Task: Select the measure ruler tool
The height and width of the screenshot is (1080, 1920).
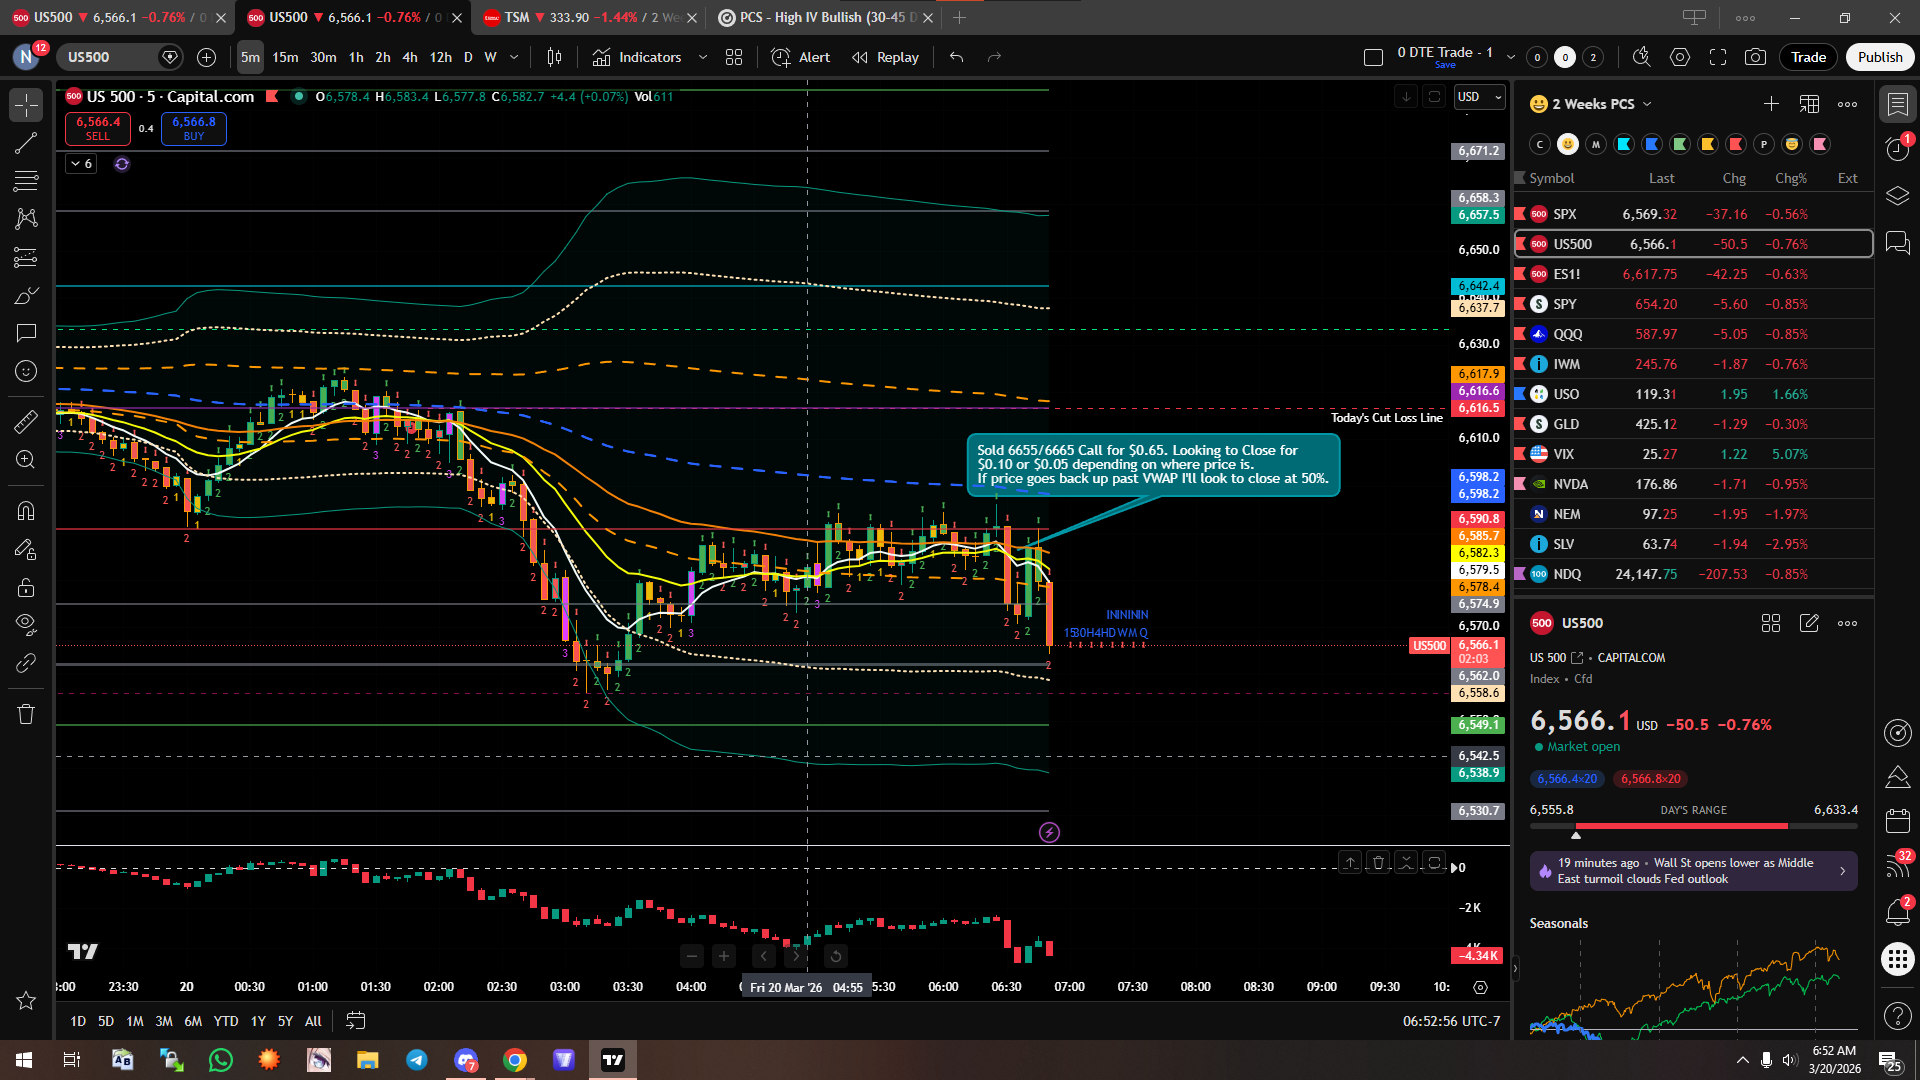Action: point(26,422)
